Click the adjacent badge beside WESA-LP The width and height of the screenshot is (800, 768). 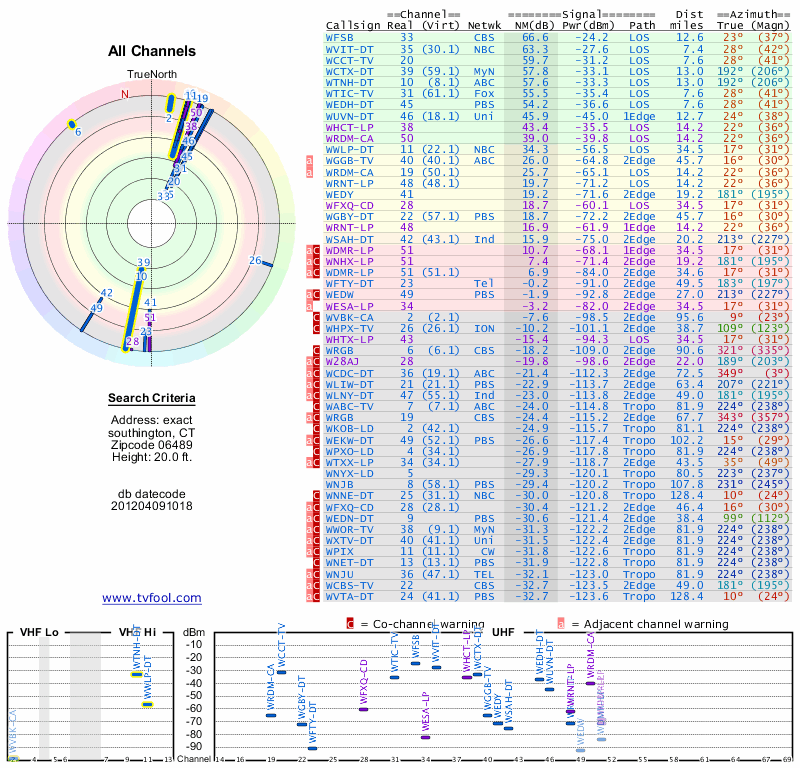point(309,307)
